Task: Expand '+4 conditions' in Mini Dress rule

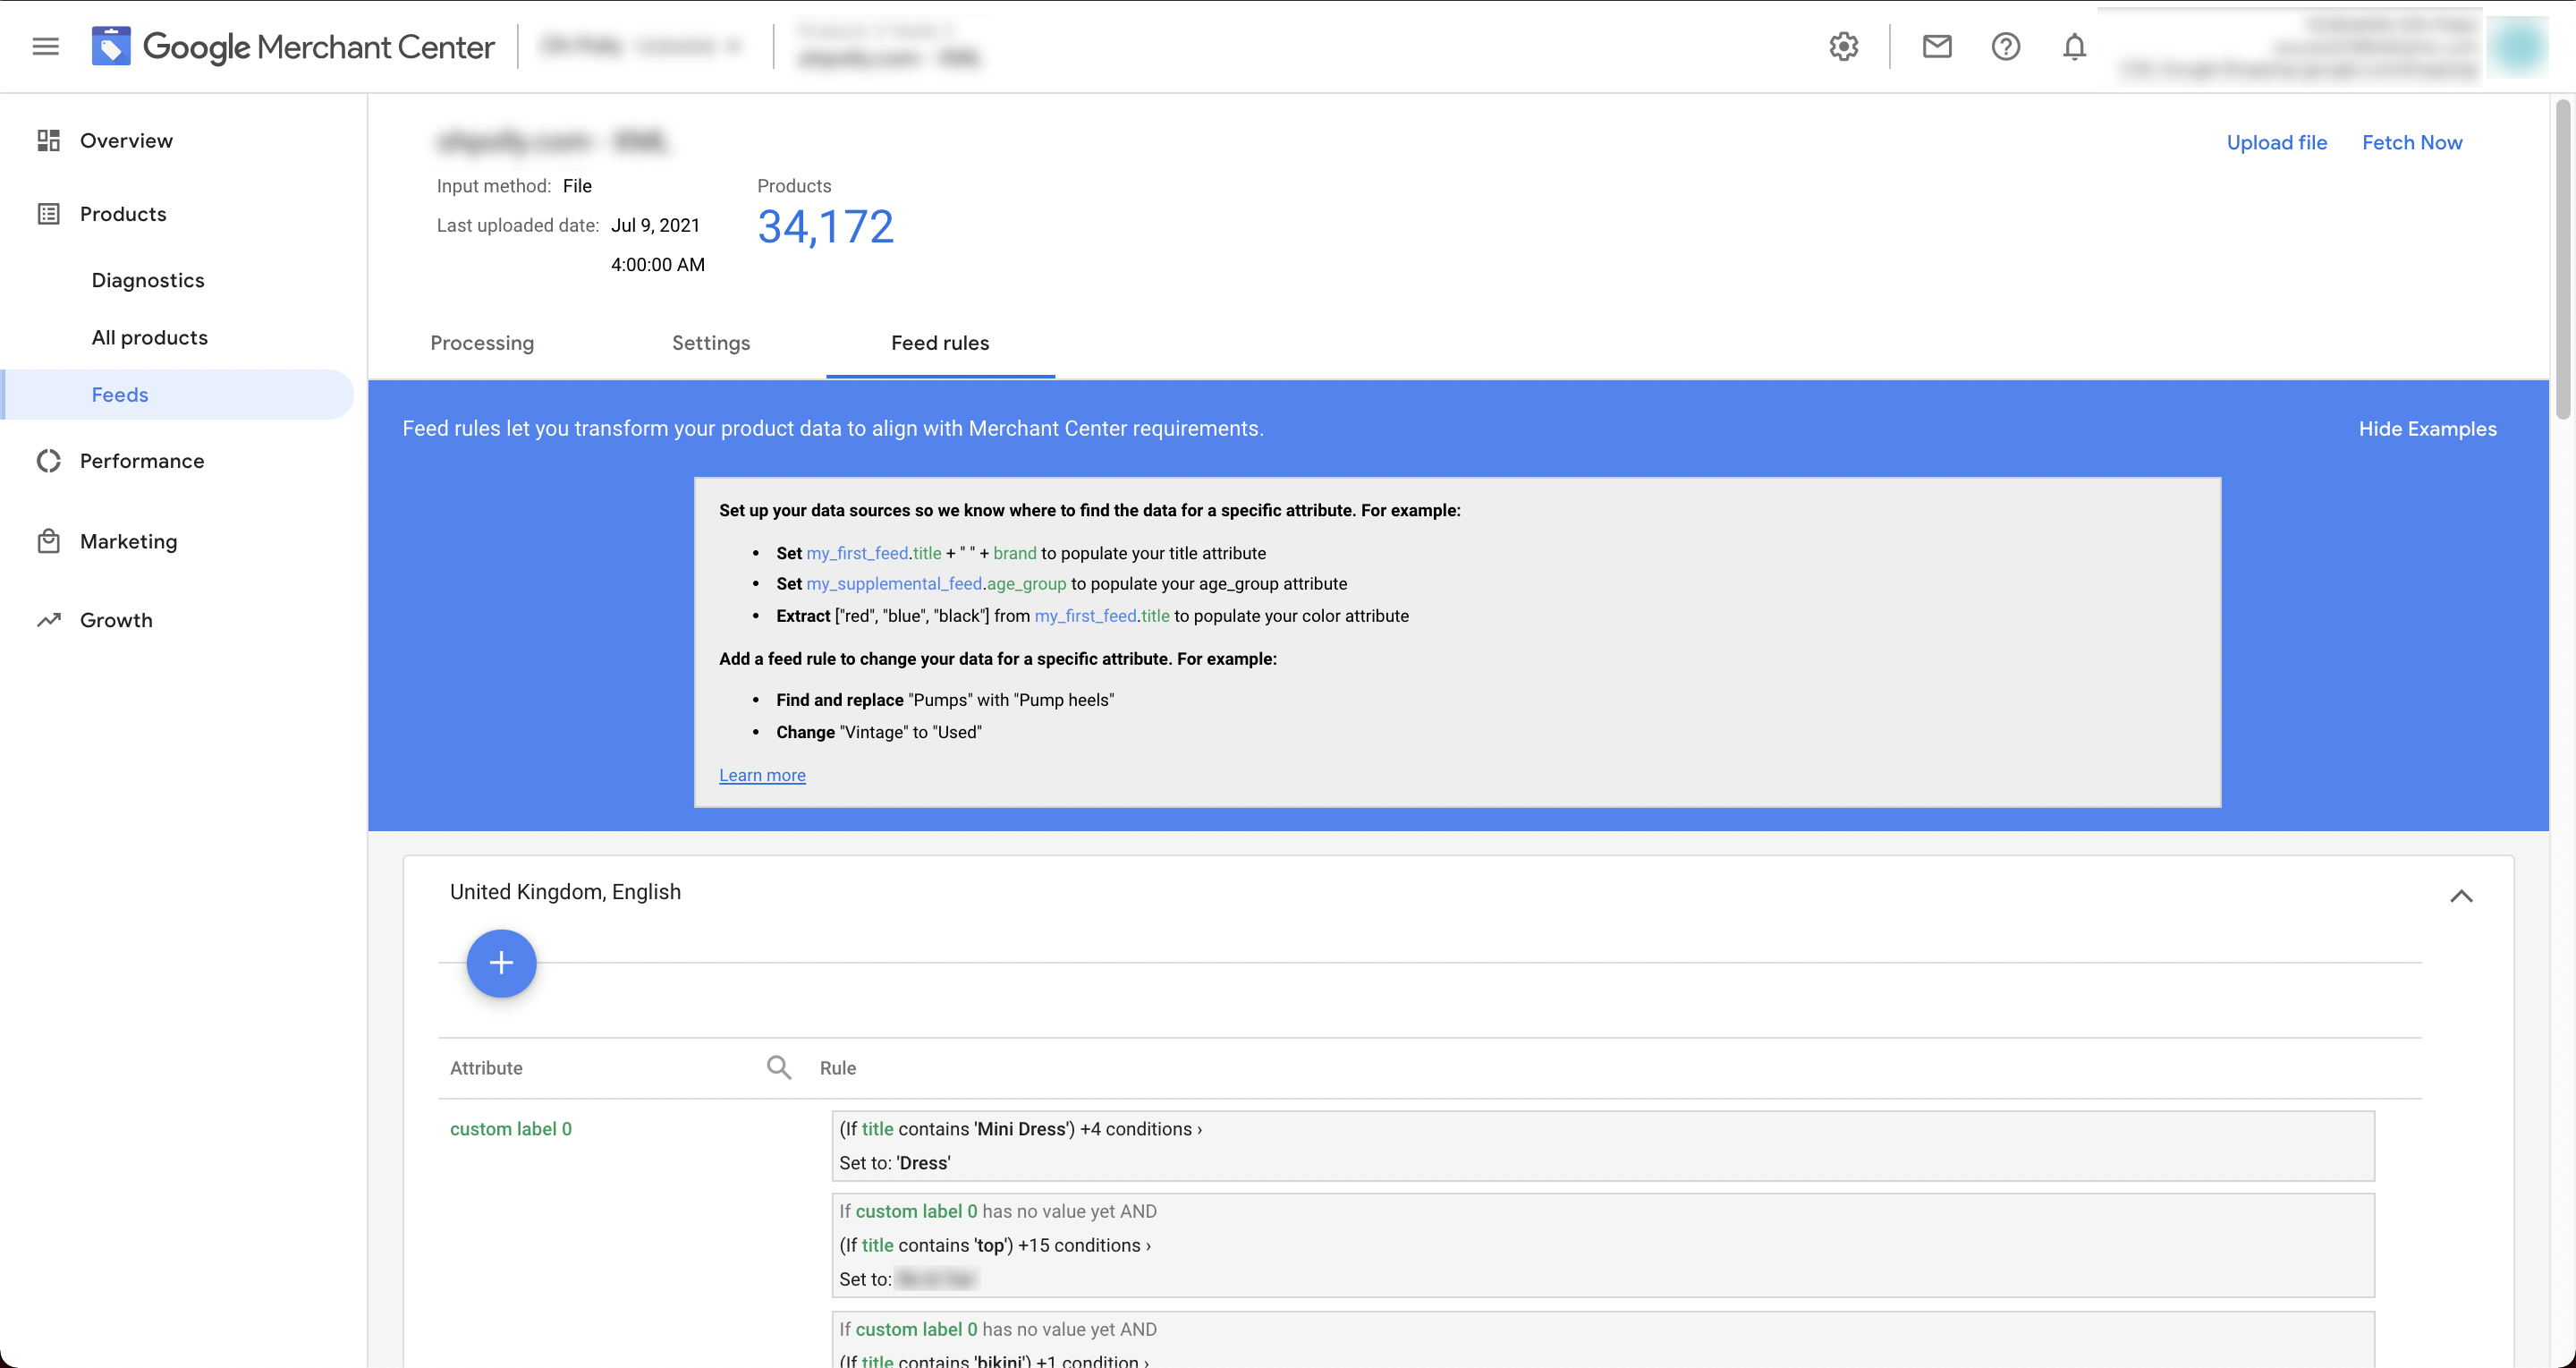Action: coord(1140,1129)
